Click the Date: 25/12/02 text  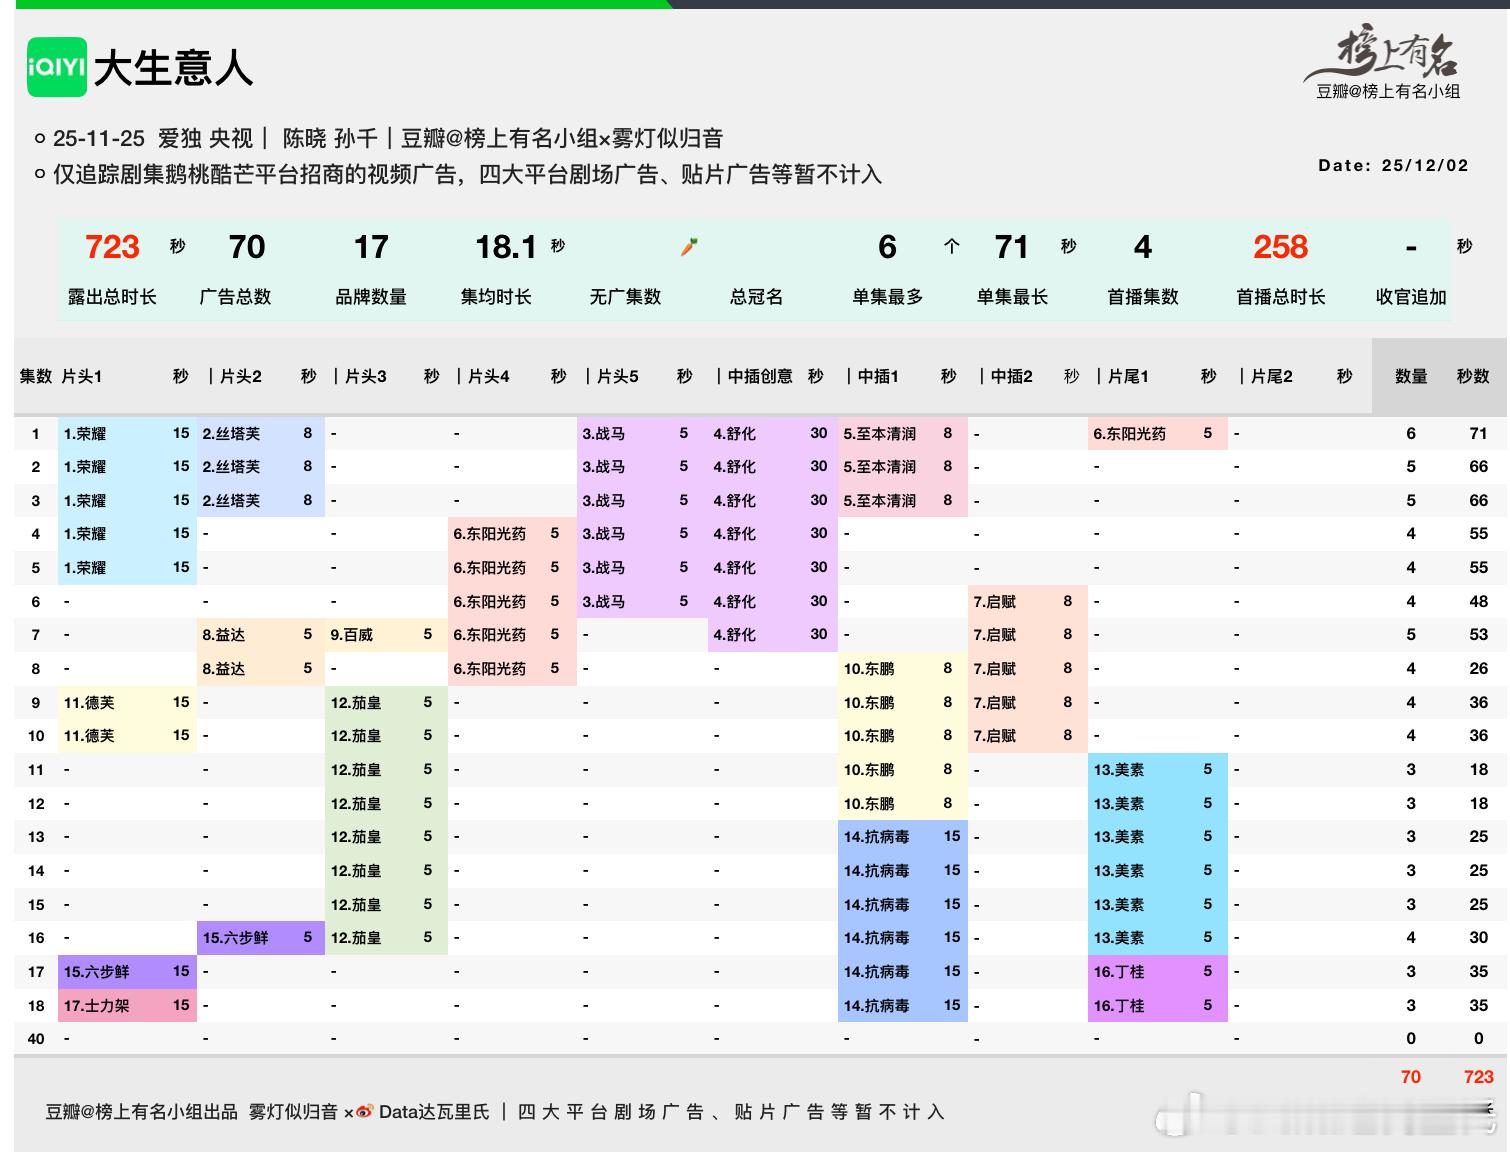(1393, 166)
